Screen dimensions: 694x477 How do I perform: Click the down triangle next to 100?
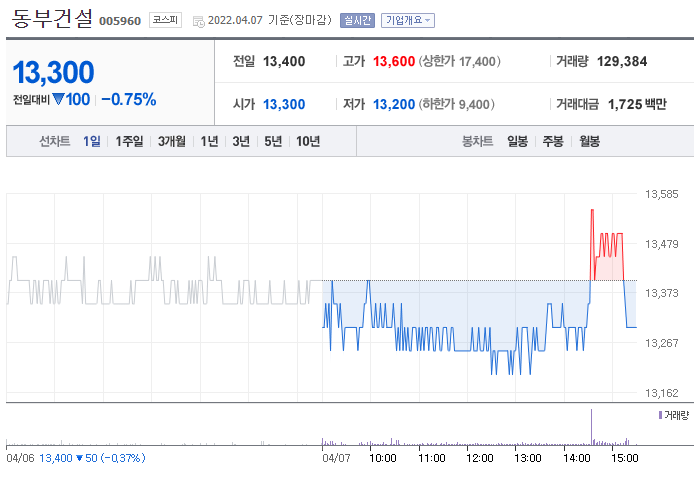pos(58,99)
